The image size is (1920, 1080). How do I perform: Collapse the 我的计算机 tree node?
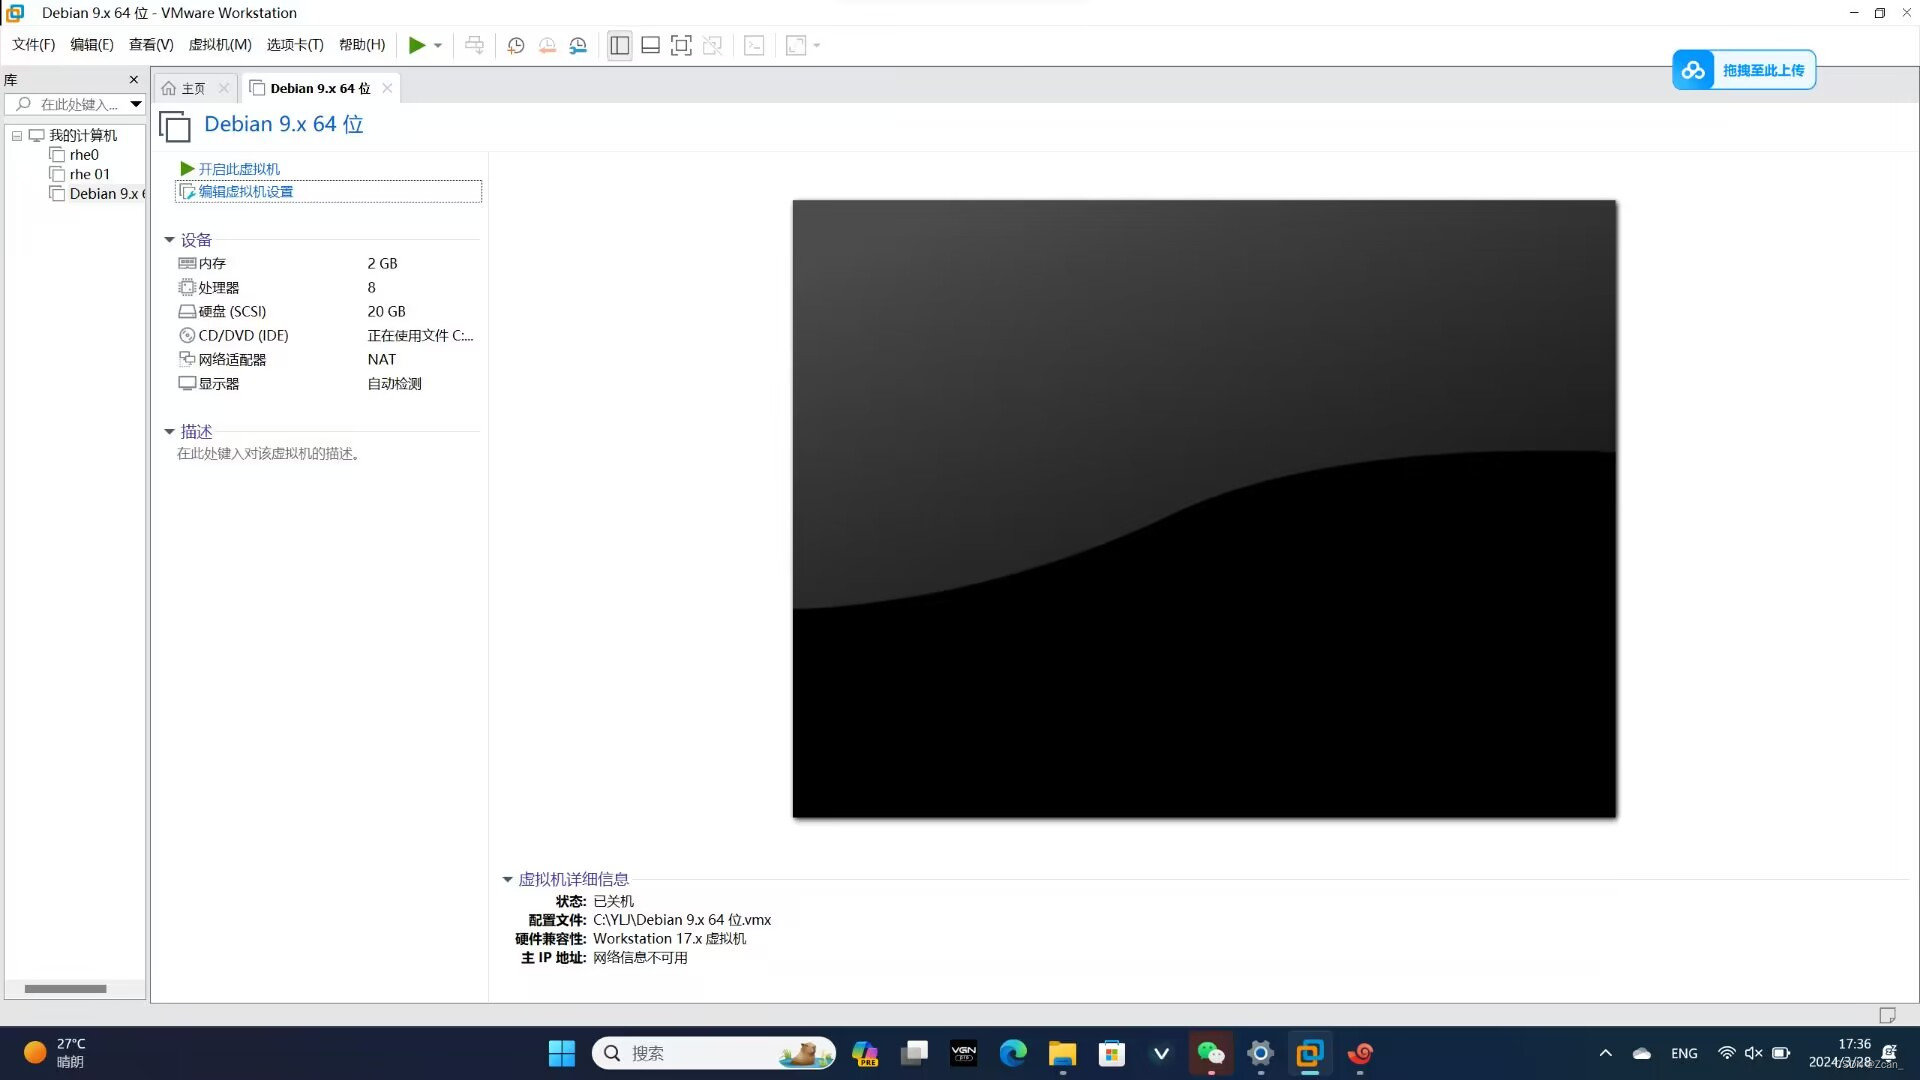17,135
